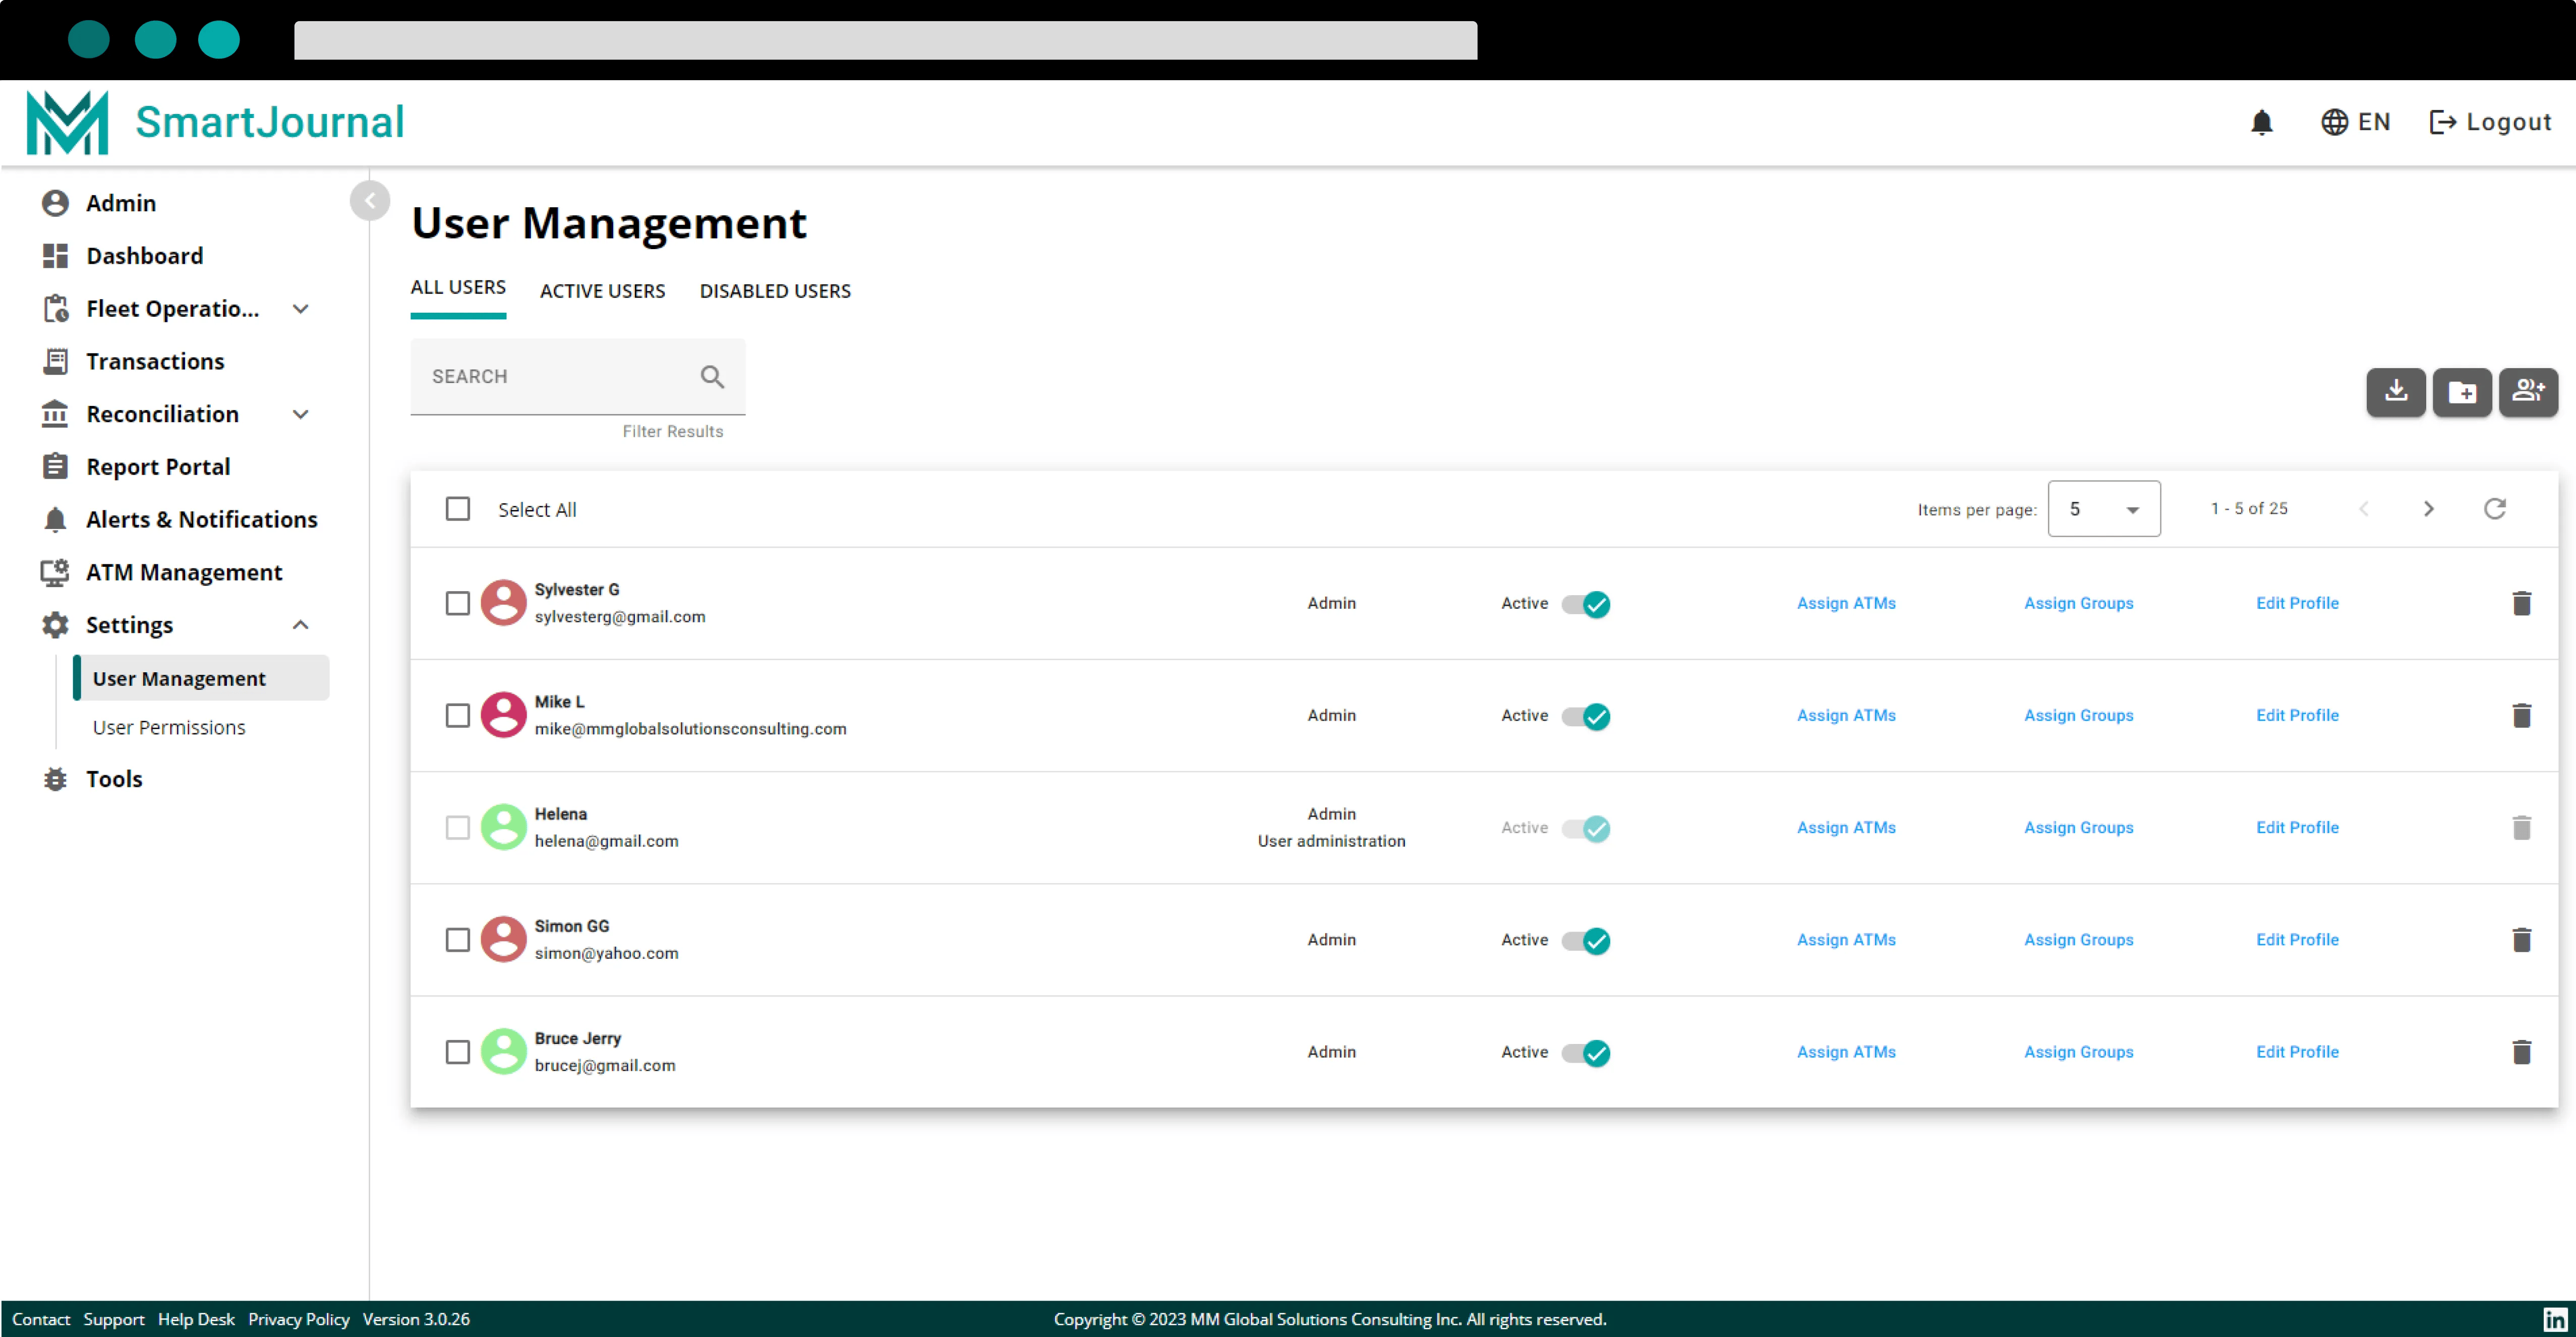Open Dashboard from sidebar
The height and width of the screenshot is (1337, 2576).
point(144,256)
